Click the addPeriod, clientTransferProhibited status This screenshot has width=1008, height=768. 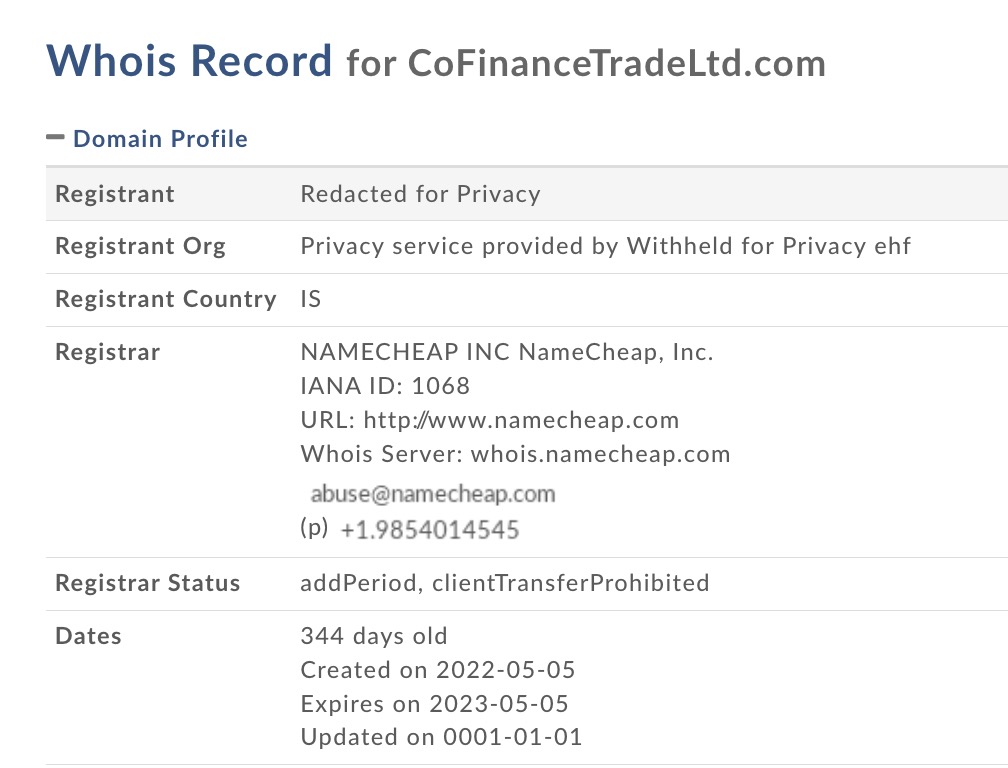pyautogui.click(x=505, y=583)
